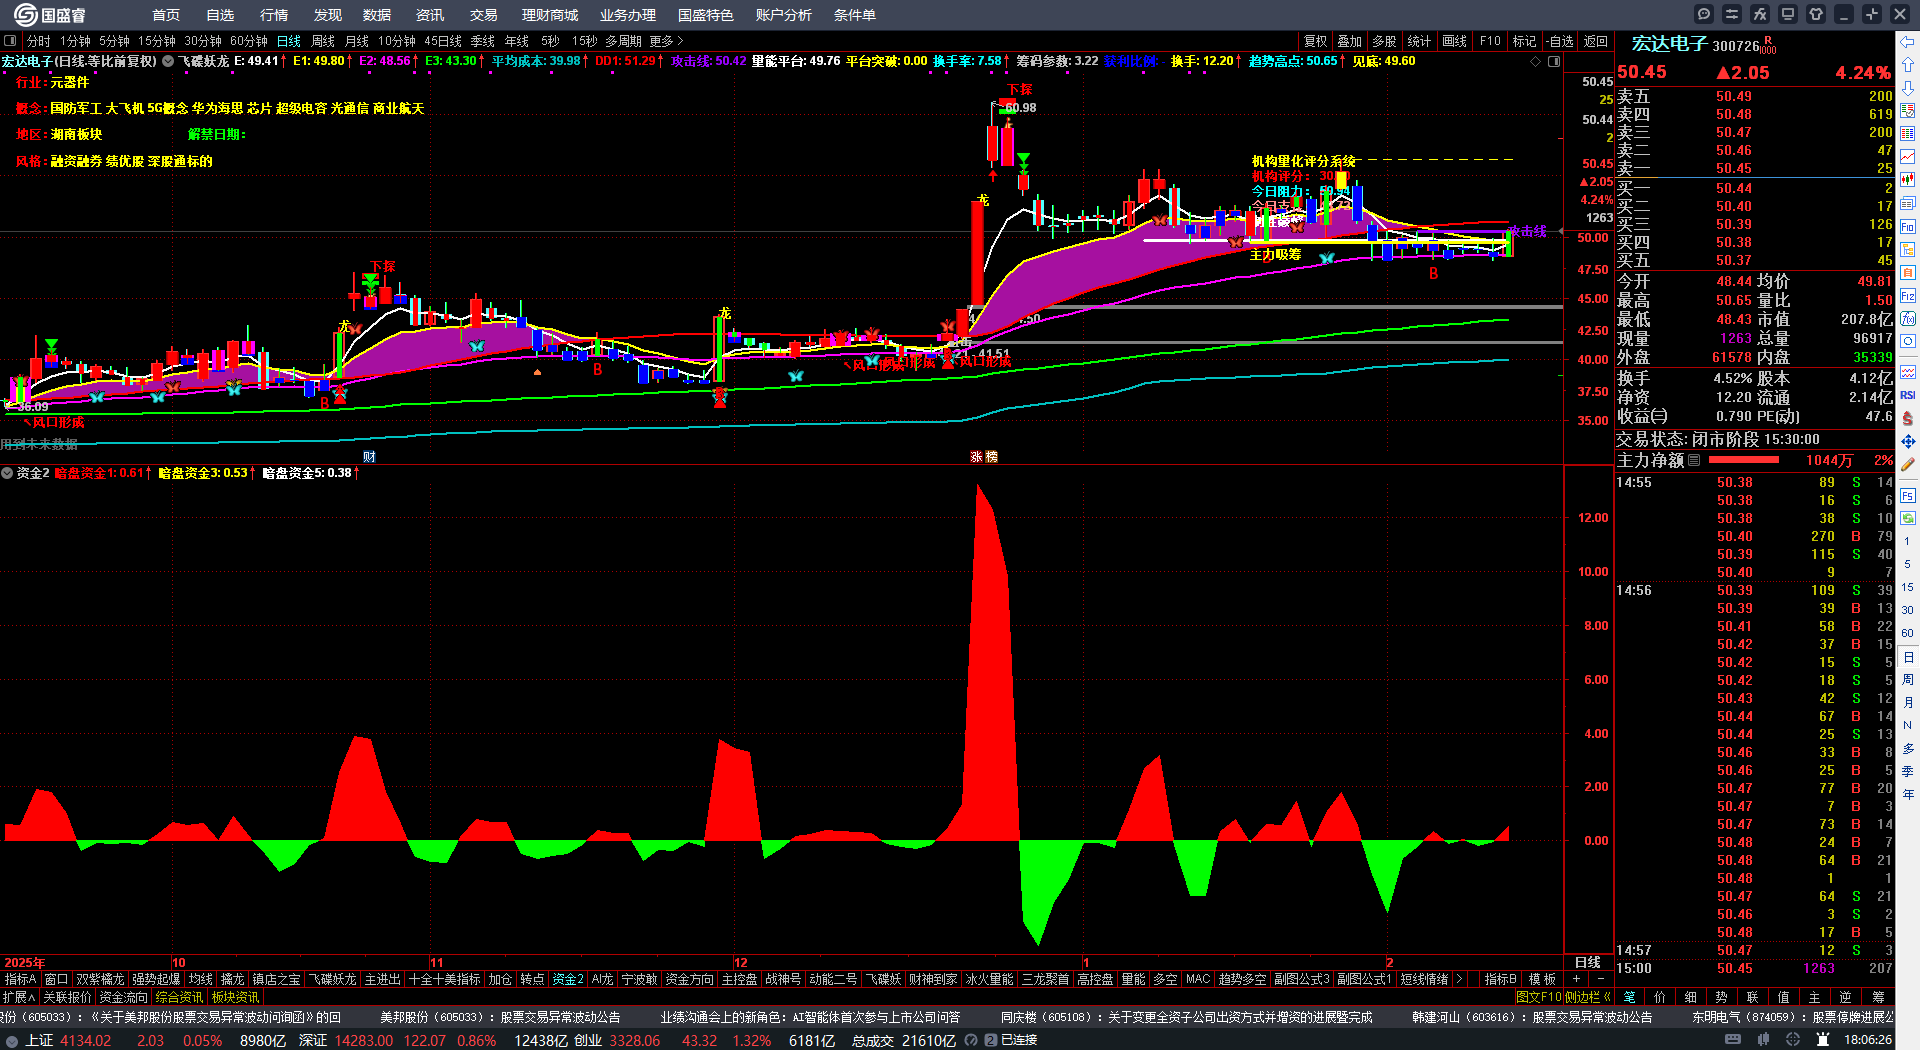Open the settings sliders icon in title bar

tap(1732, 14)
